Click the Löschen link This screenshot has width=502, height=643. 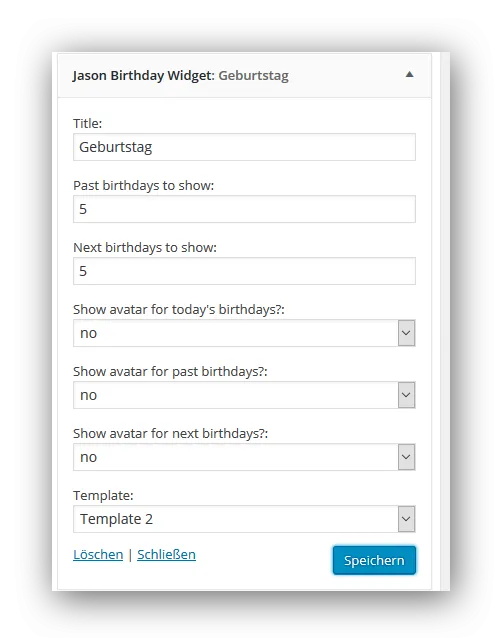pos(98,554)
